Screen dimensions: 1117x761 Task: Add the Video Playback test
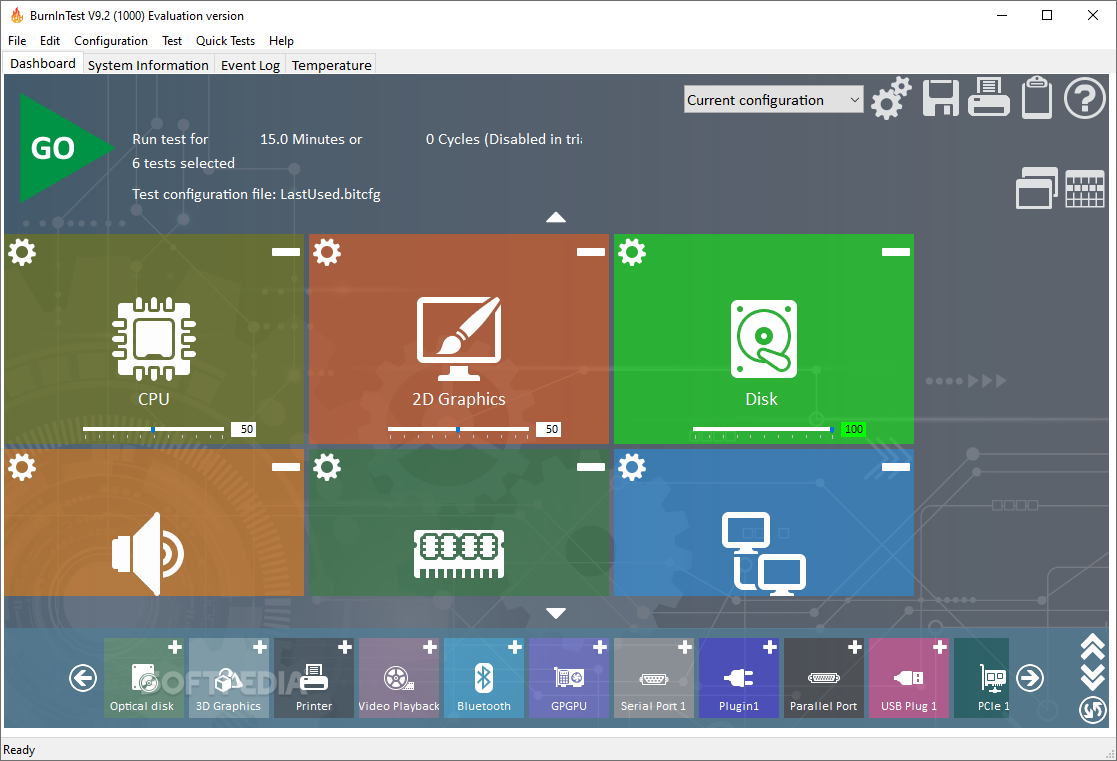tap(430, 647)
